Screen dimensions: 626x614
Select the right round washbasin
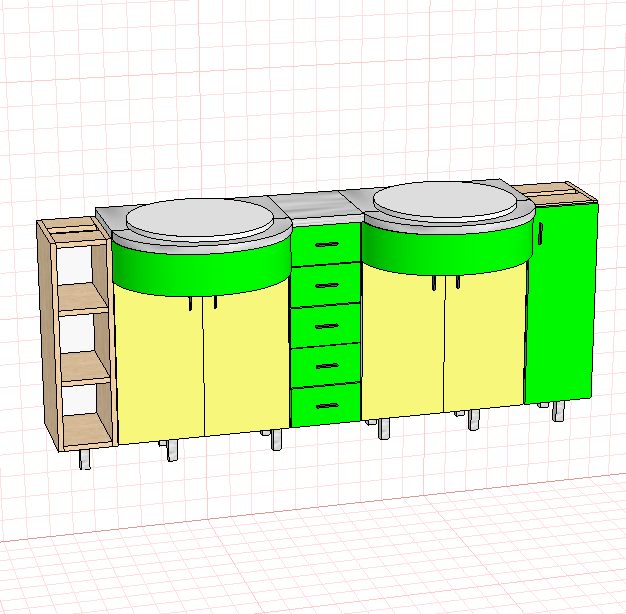446,201
